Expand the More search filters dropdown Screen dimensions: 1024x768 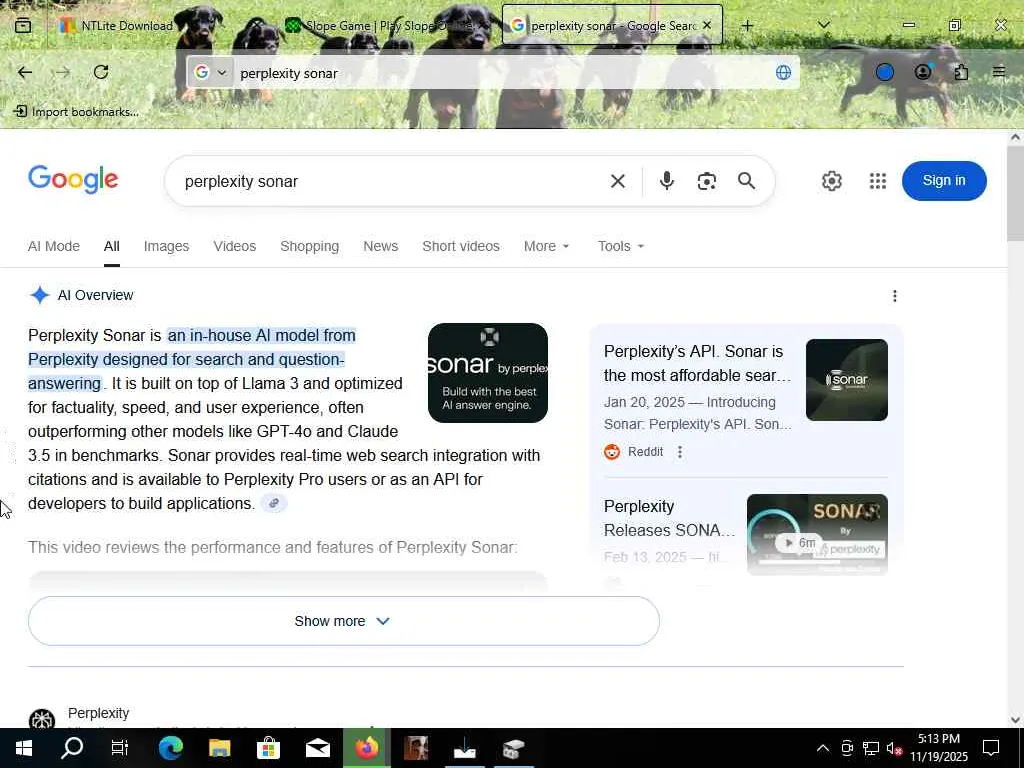click(x=547, y=246)
